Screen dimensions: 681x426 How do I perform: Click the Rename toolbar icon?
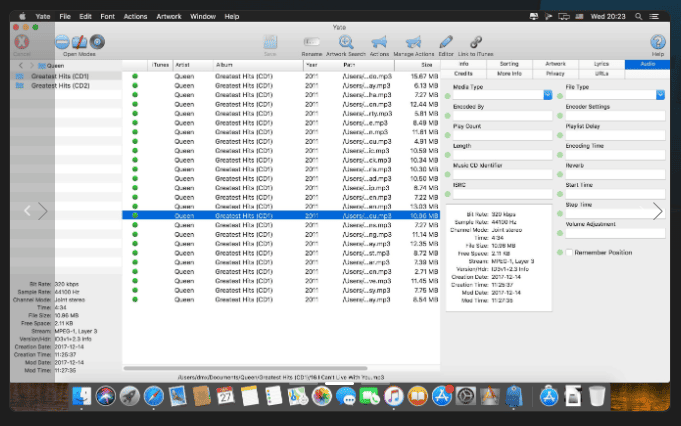click(312, 42)
